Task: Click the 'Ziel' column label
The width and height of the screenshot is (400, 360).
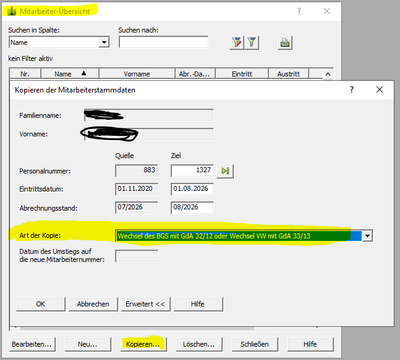Action: (176, 156)
